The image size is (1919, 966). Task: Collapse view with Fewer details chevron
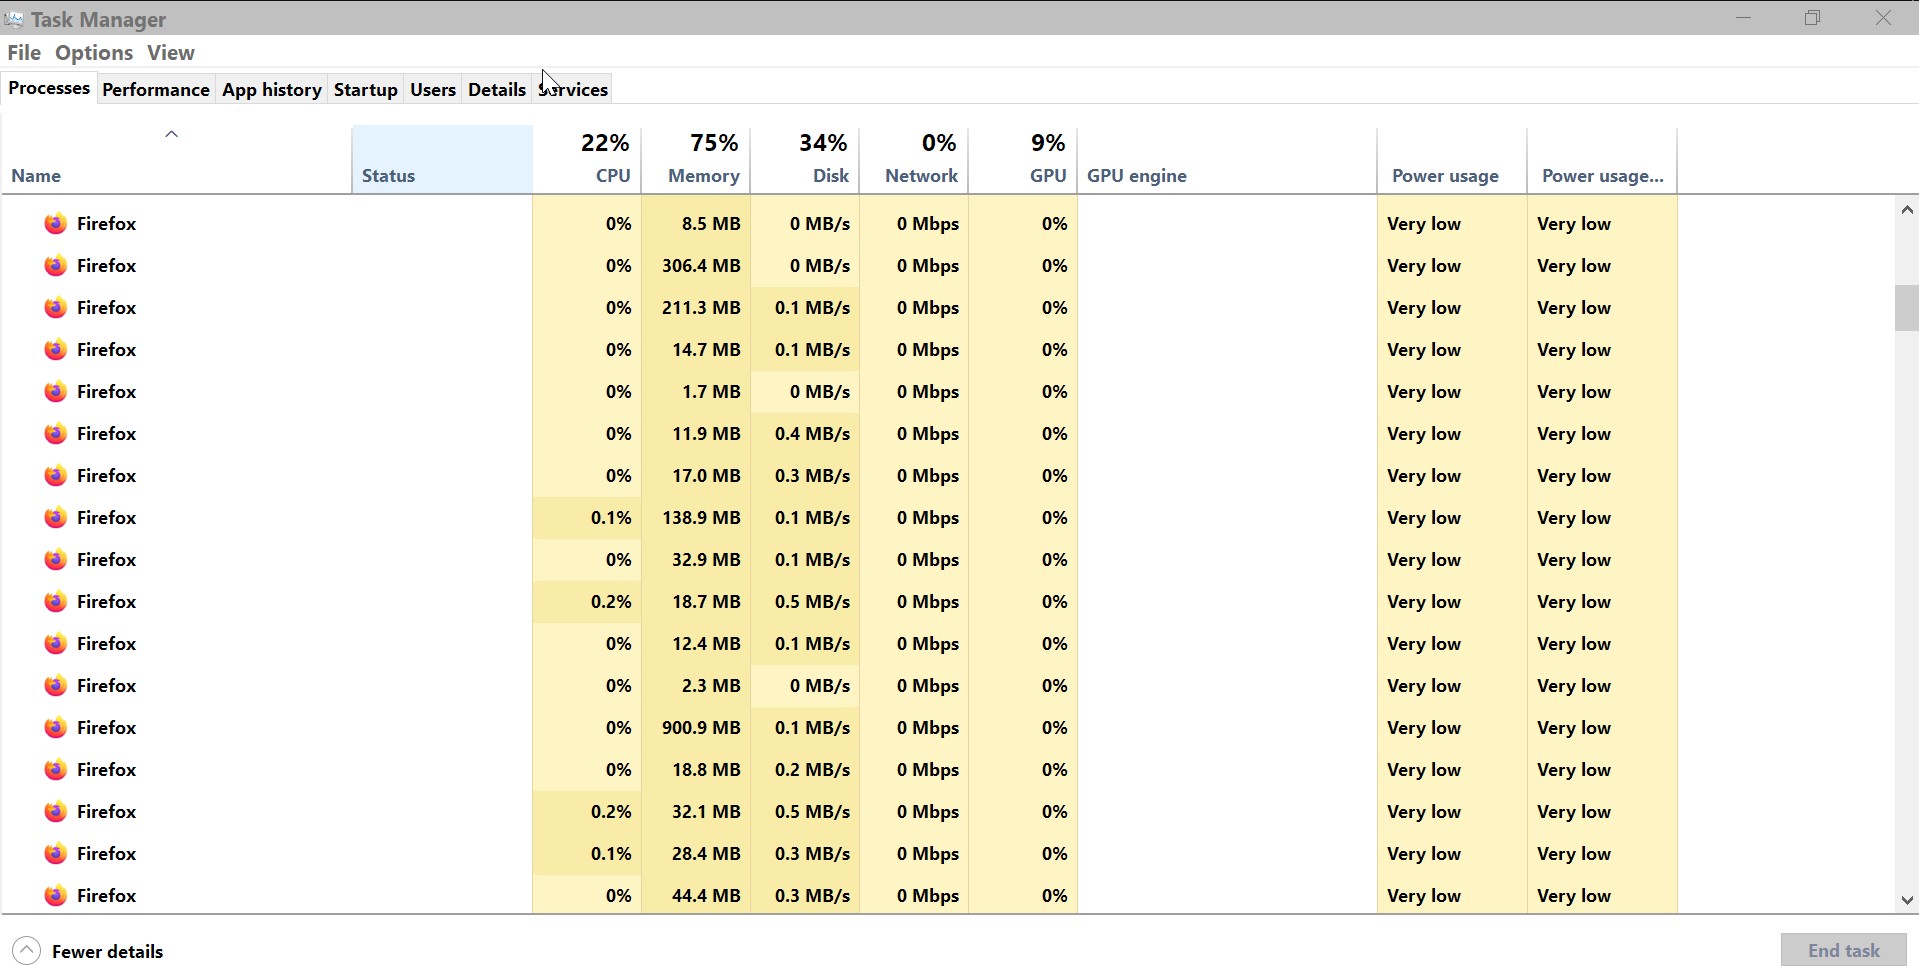(27, 950)
